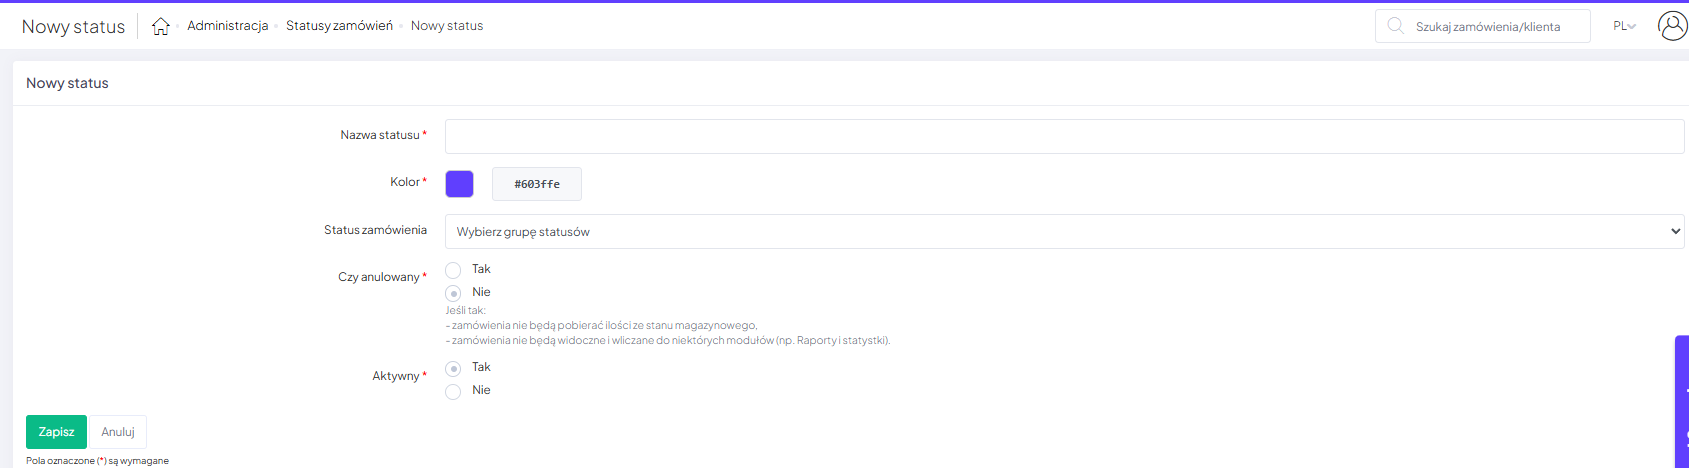Click the #603ffe hex color field
The image size is (1689, 468).
[537, 184]
